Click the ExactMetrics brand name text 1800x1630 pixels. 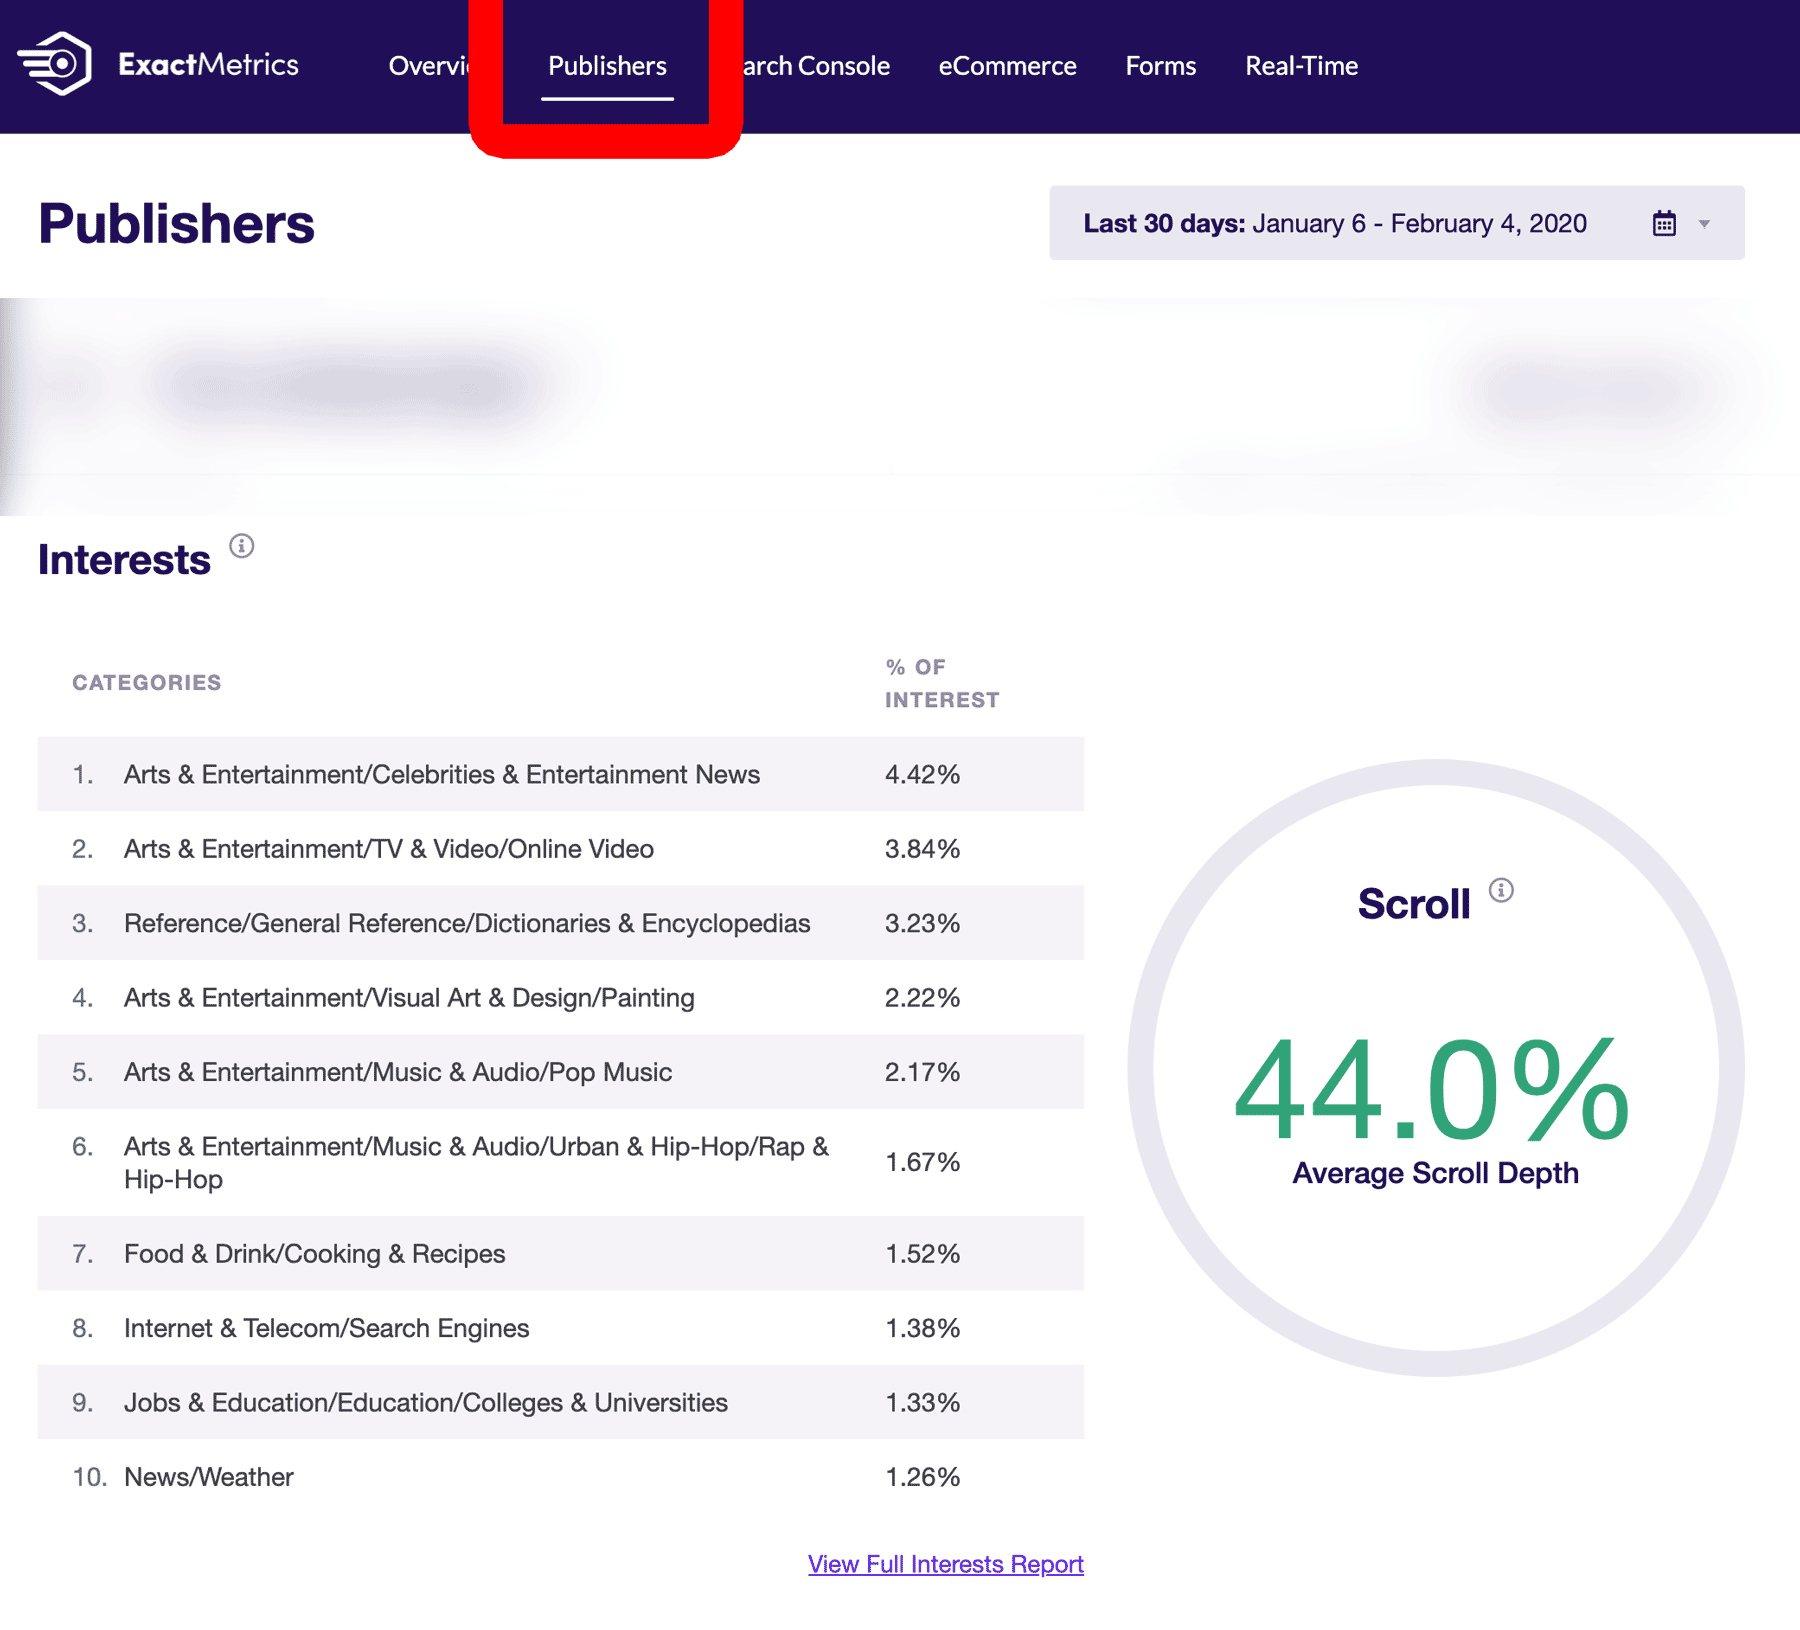(x=208, y=65)
